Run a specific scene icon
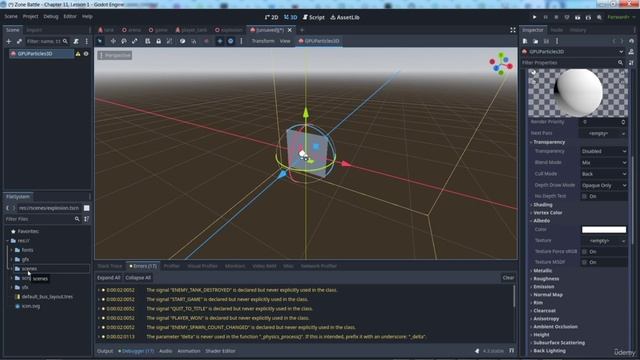 click(588, 17)
